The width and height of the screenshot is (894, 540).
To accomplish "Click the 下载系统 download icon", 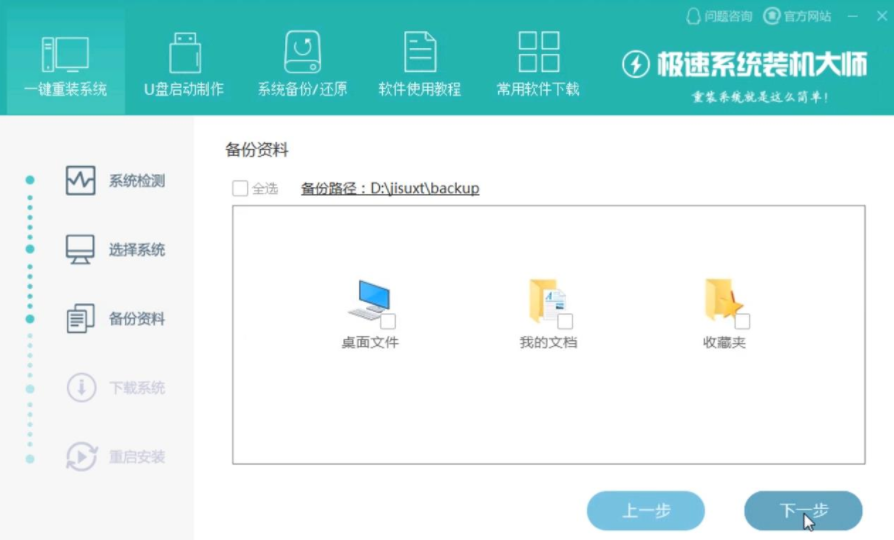I will (x=80, y=388).
